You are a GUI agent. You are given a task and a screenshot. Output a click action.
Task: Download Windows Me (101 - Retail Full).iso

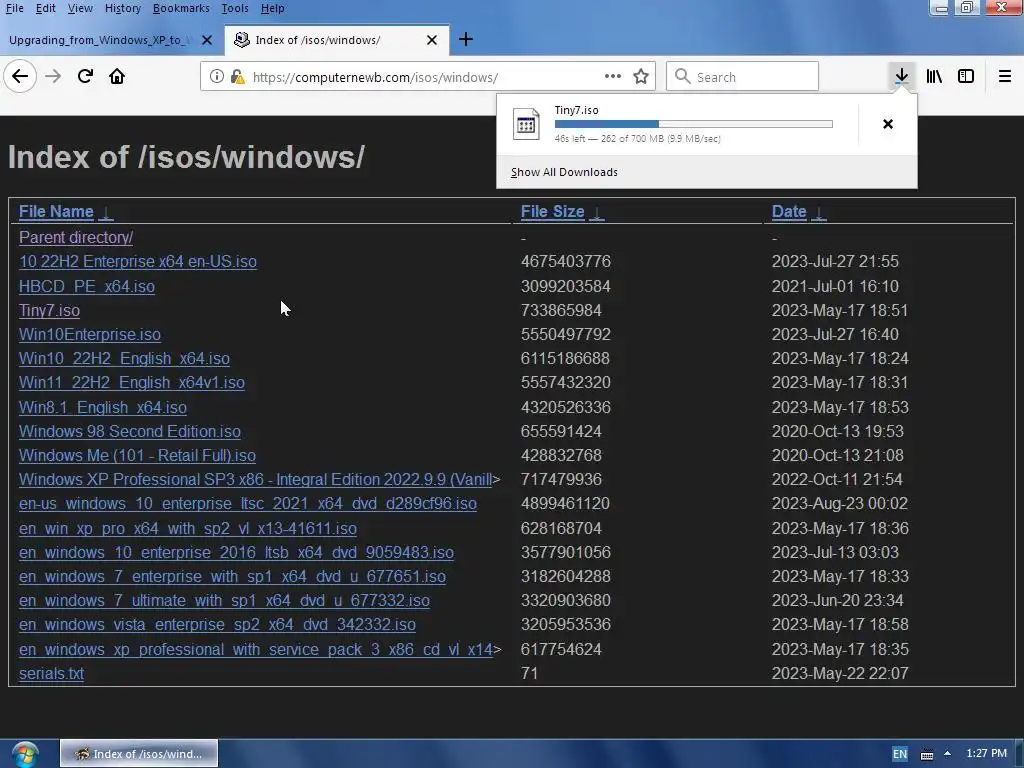[137, 456]
